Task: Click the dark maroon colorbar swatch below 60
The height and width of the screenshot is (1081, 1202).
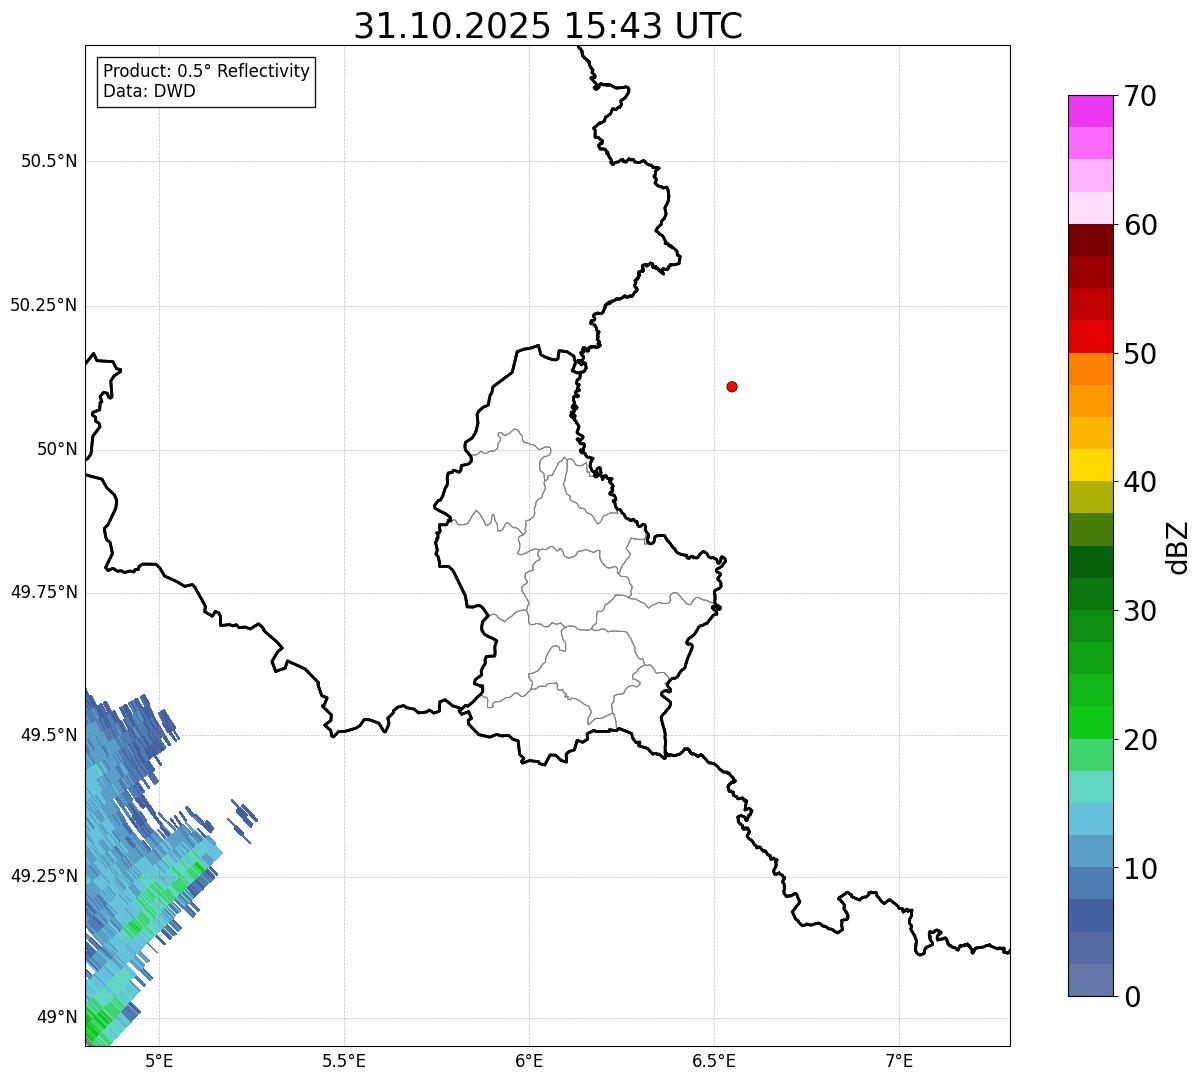Action: click(x=1090, y=240)
